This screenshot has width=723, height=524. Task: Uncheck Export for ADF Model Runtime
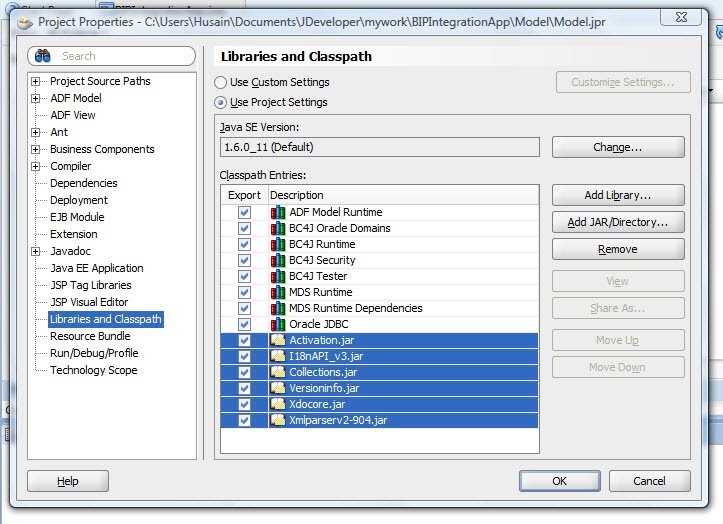pyautogui.click(x=244, y=212)
